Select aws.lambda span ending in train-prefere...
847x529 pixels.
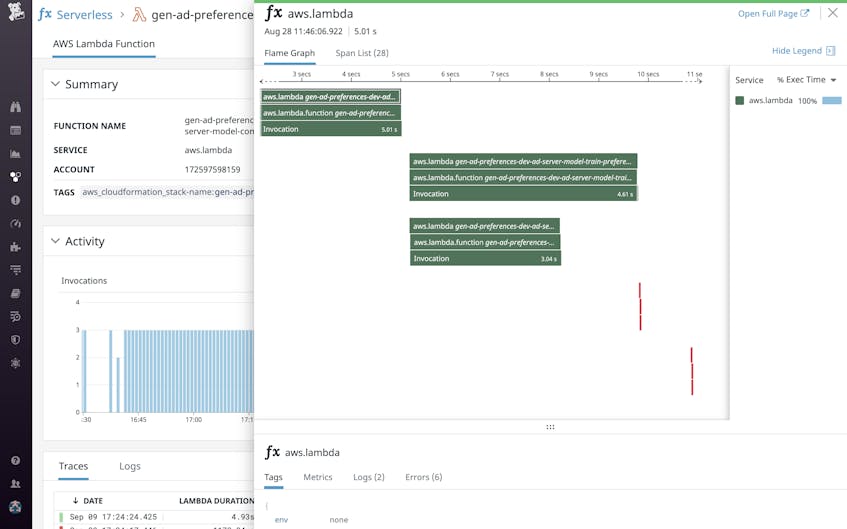[523, 161]
